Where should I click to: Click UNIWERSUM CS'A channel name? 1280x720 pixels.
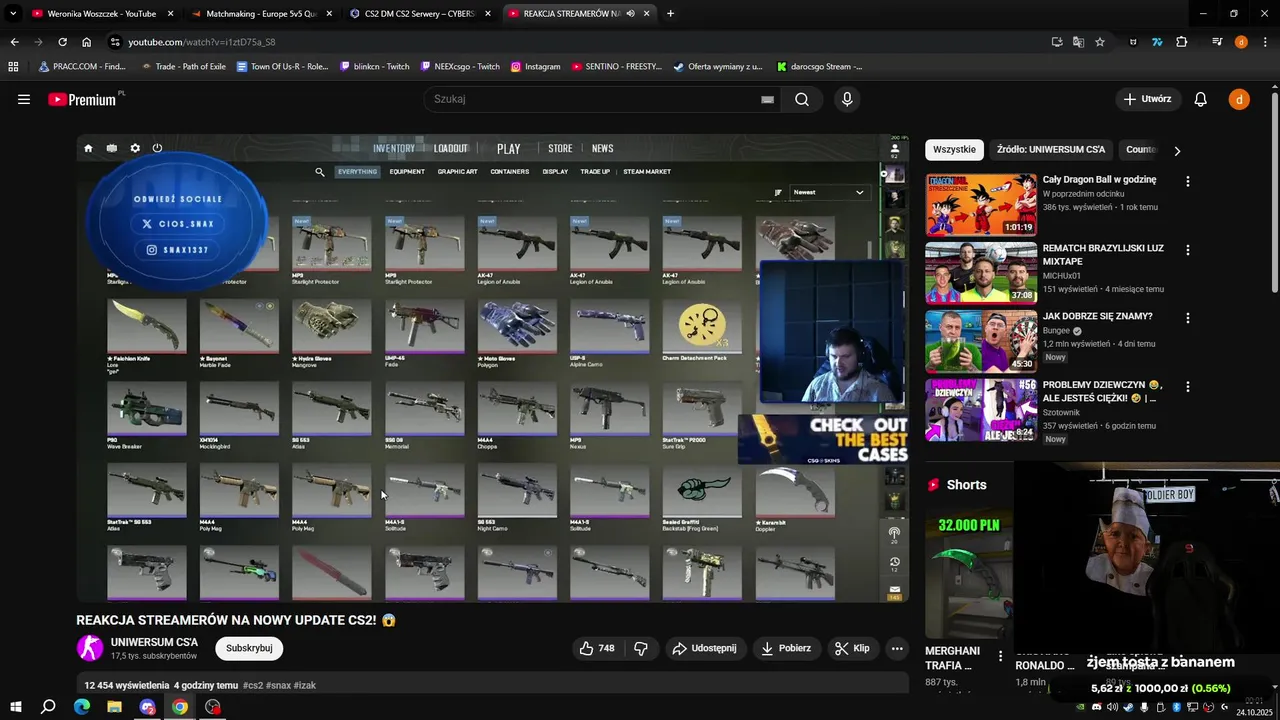154,642
